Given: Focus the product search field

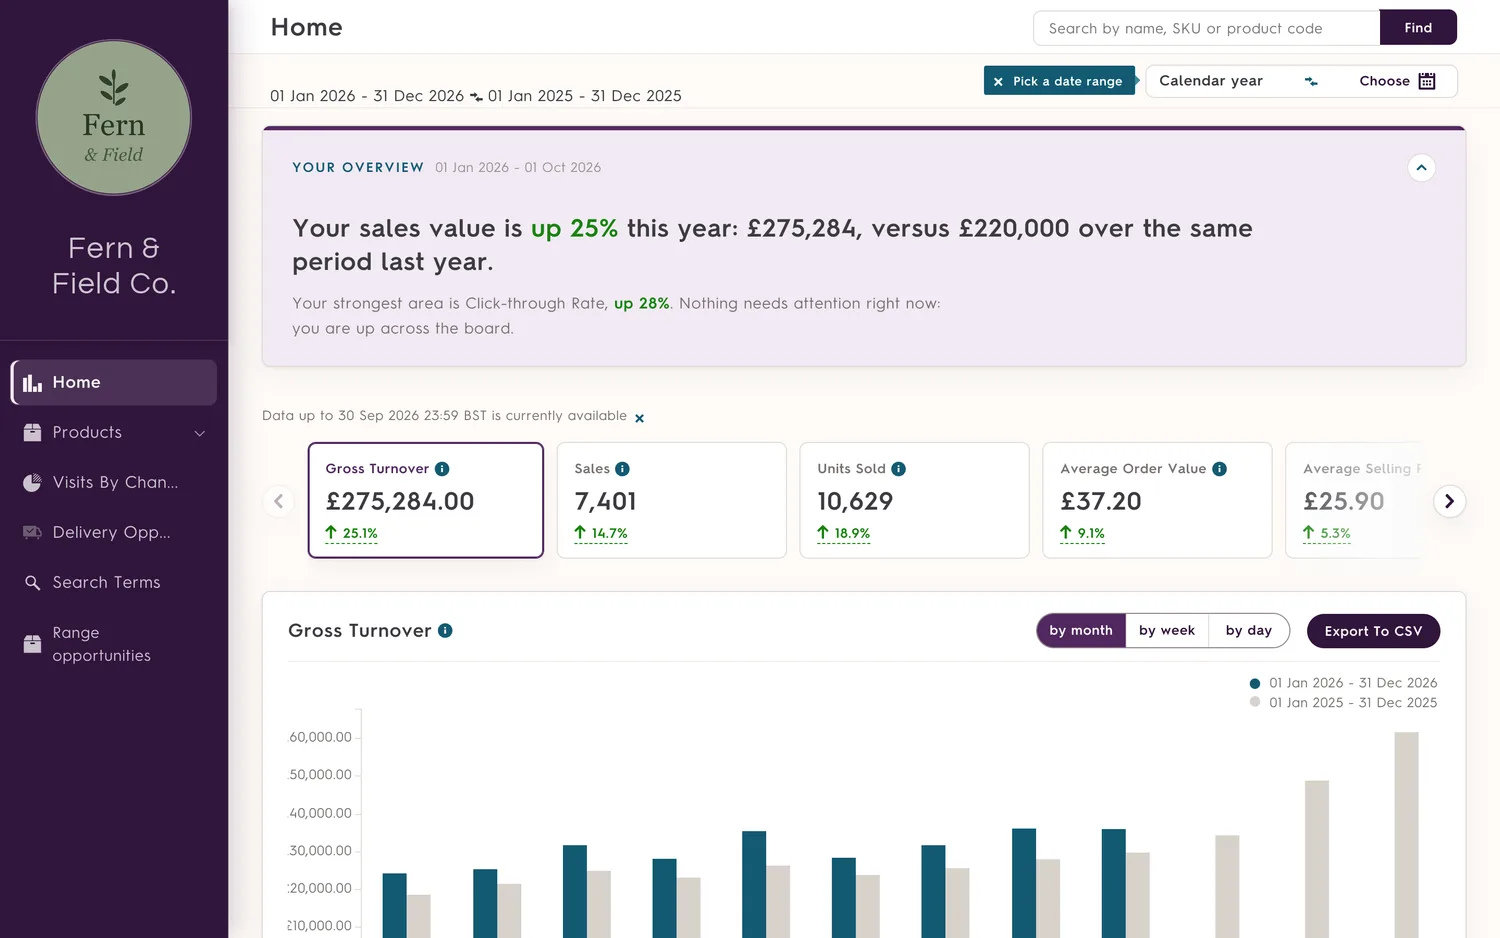Looking at the screenshot, I should point(1207,28).
